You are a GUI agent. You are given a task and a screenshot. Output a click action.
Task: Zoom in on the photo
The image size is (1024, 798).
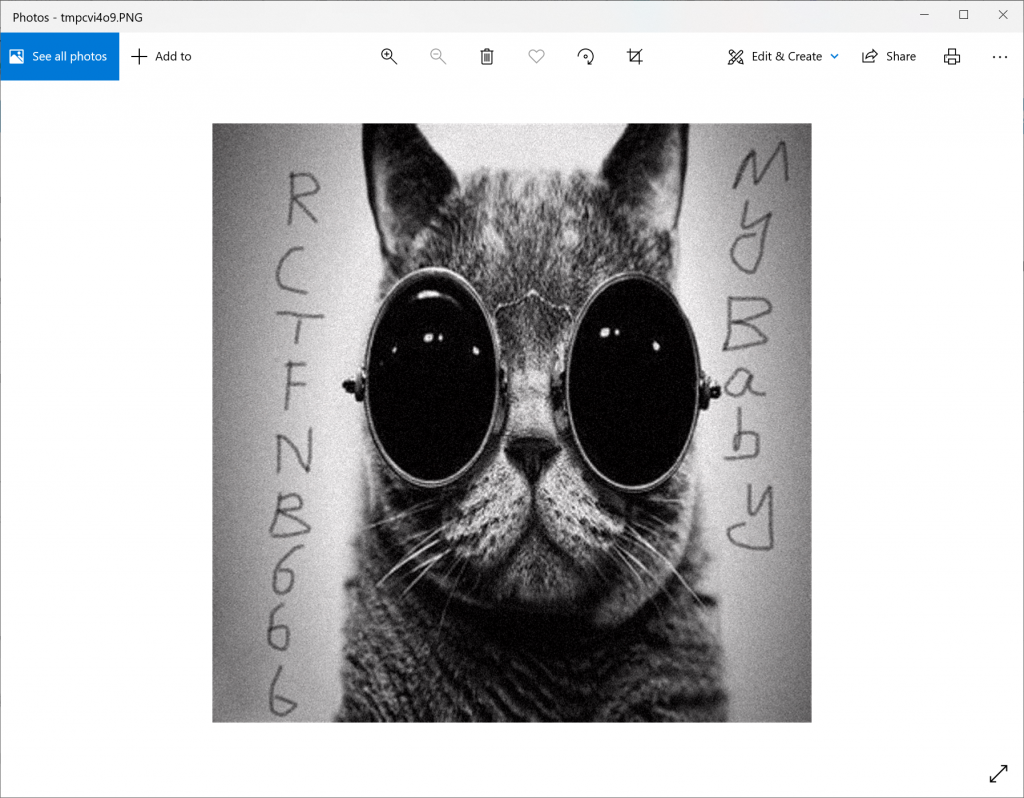(x=389, y=57)
